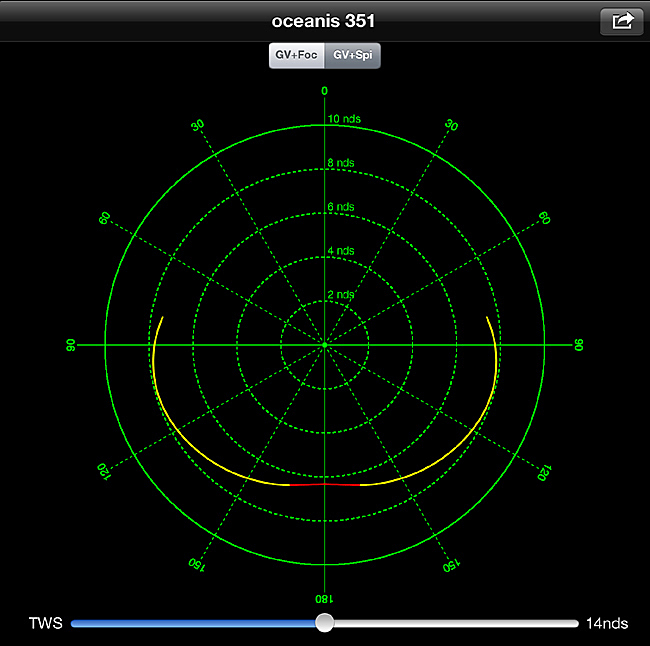The image size is (650, 646).
Task: Click the '0' angle label at top
Action: [325, 91]
